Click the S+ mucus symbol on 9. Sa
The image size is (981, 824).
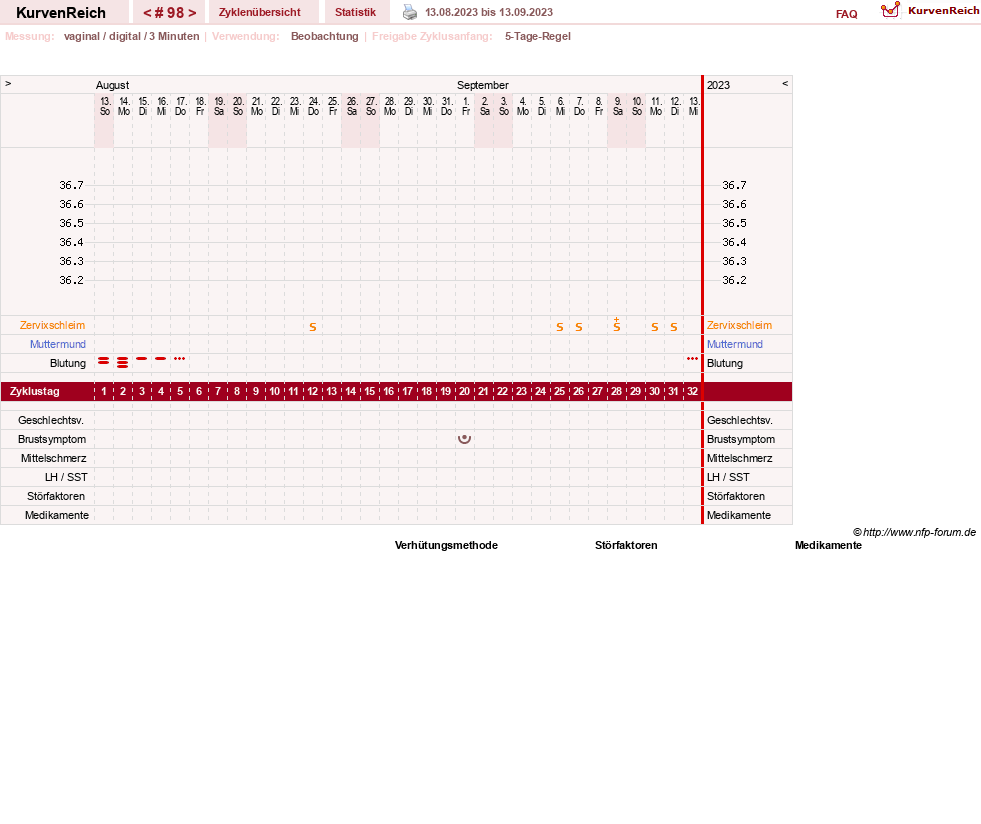(x=617, y=324)
